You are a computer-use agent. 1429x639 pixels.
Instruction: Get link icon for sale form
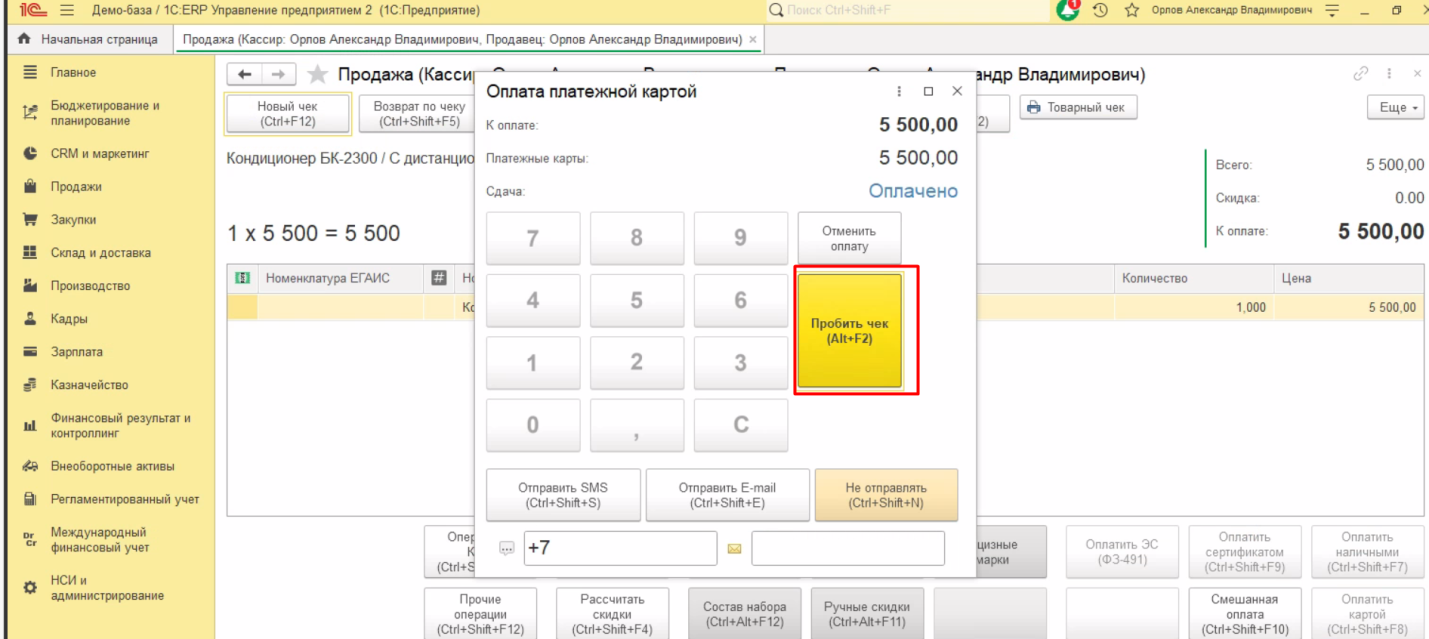click(1360, 74)
